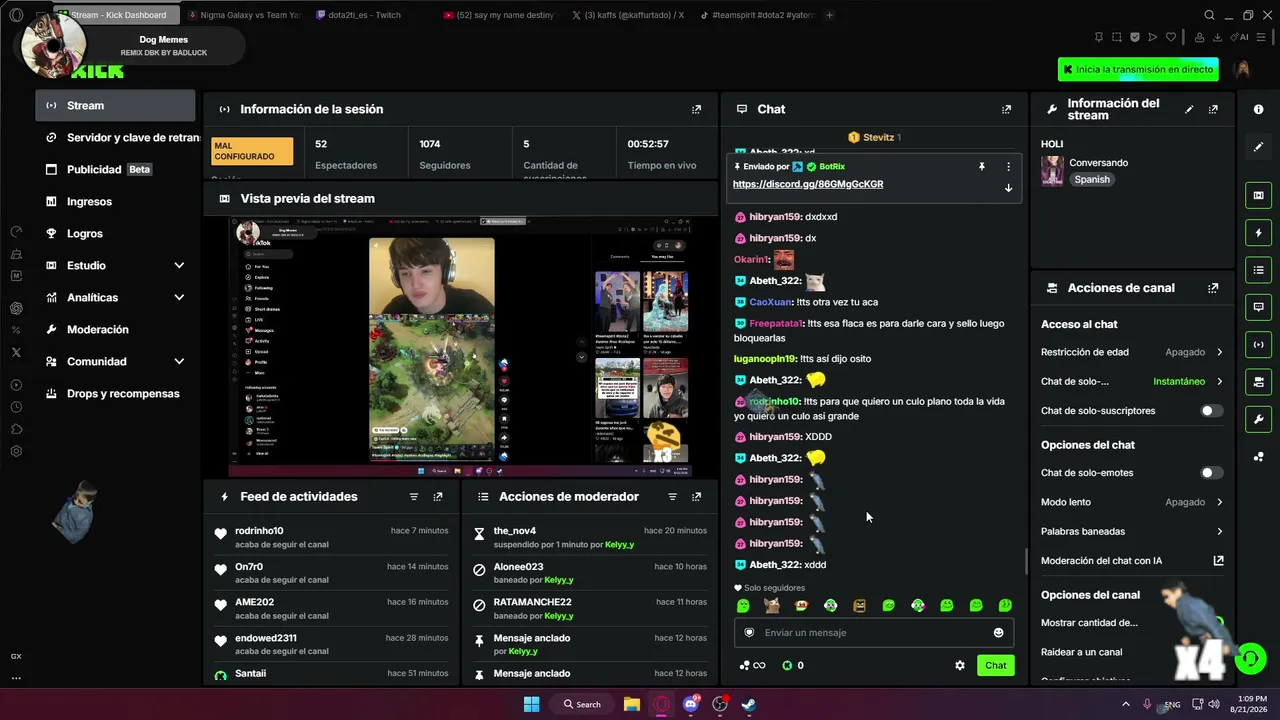The image size is (1280, 720).
Task: Click the stream preview video
Action: click(460, 346)
